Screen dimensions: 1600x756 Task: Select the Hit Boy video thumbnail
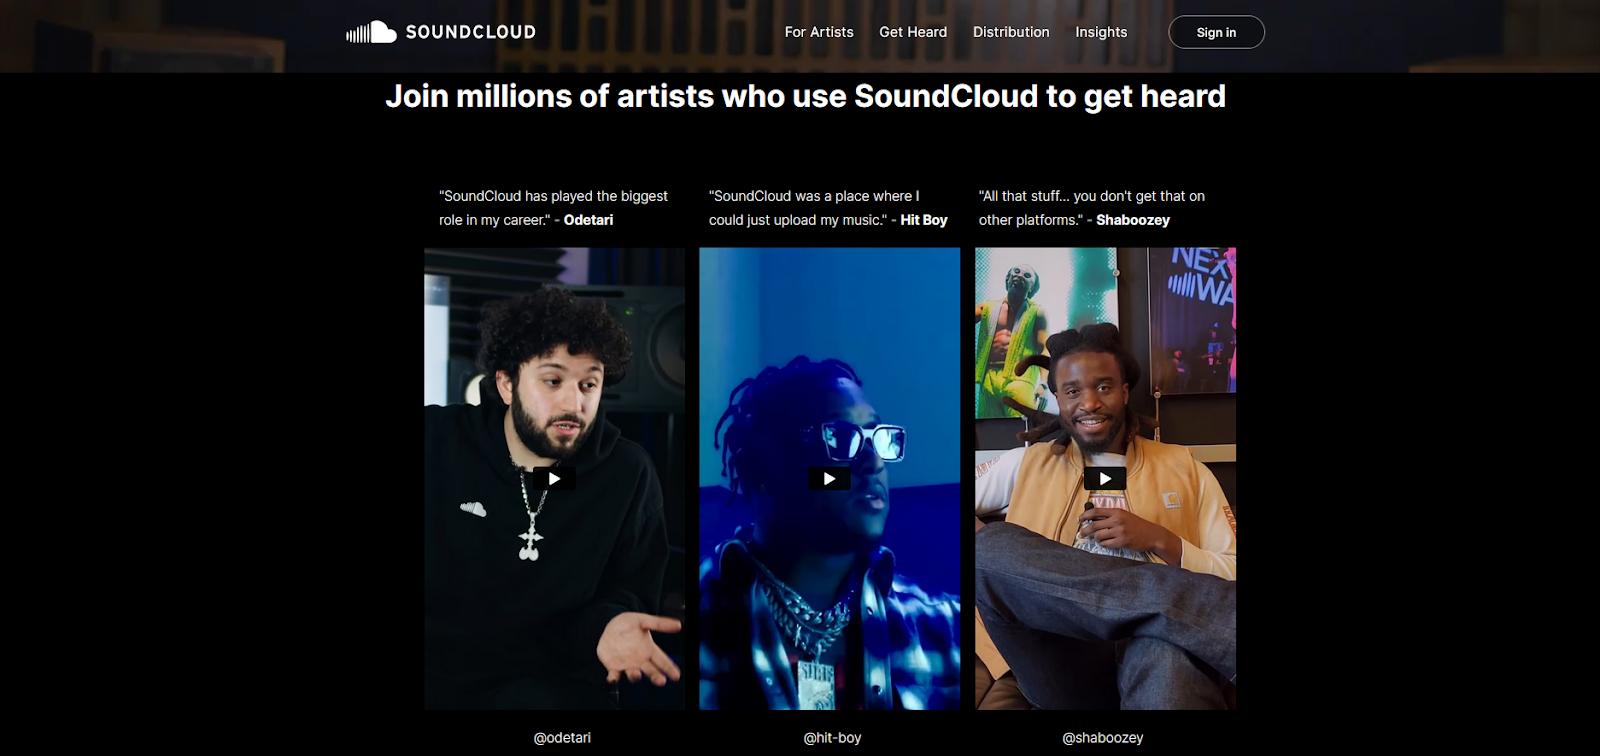click(829, 479)
